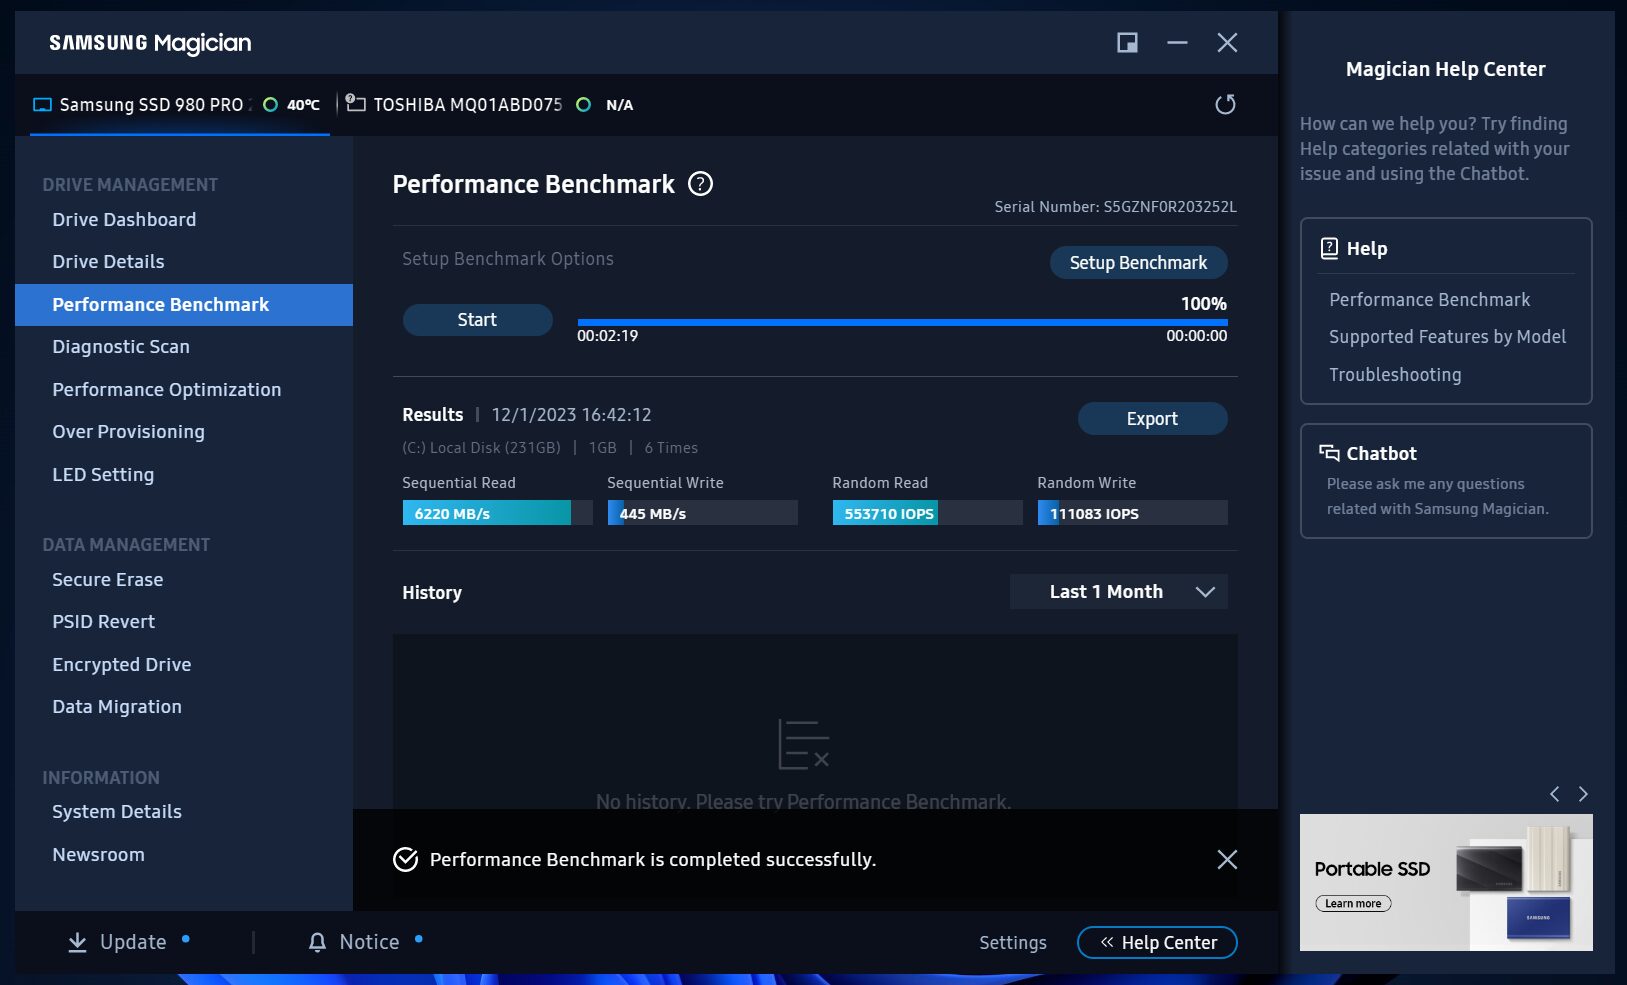Image resolution: width=1627 pixels, height=985 pixels.
Task: Open Data Migration
Action: click(117, 707)
